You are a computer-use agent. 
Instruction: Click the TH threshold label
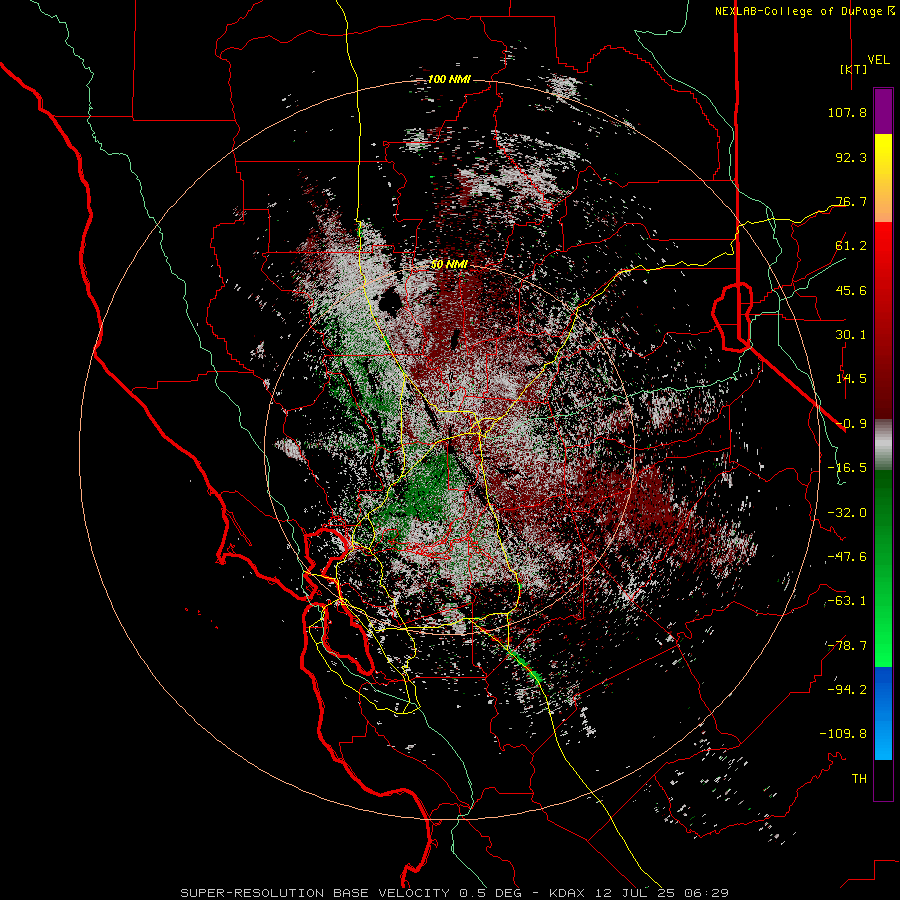tap(859, 779)
